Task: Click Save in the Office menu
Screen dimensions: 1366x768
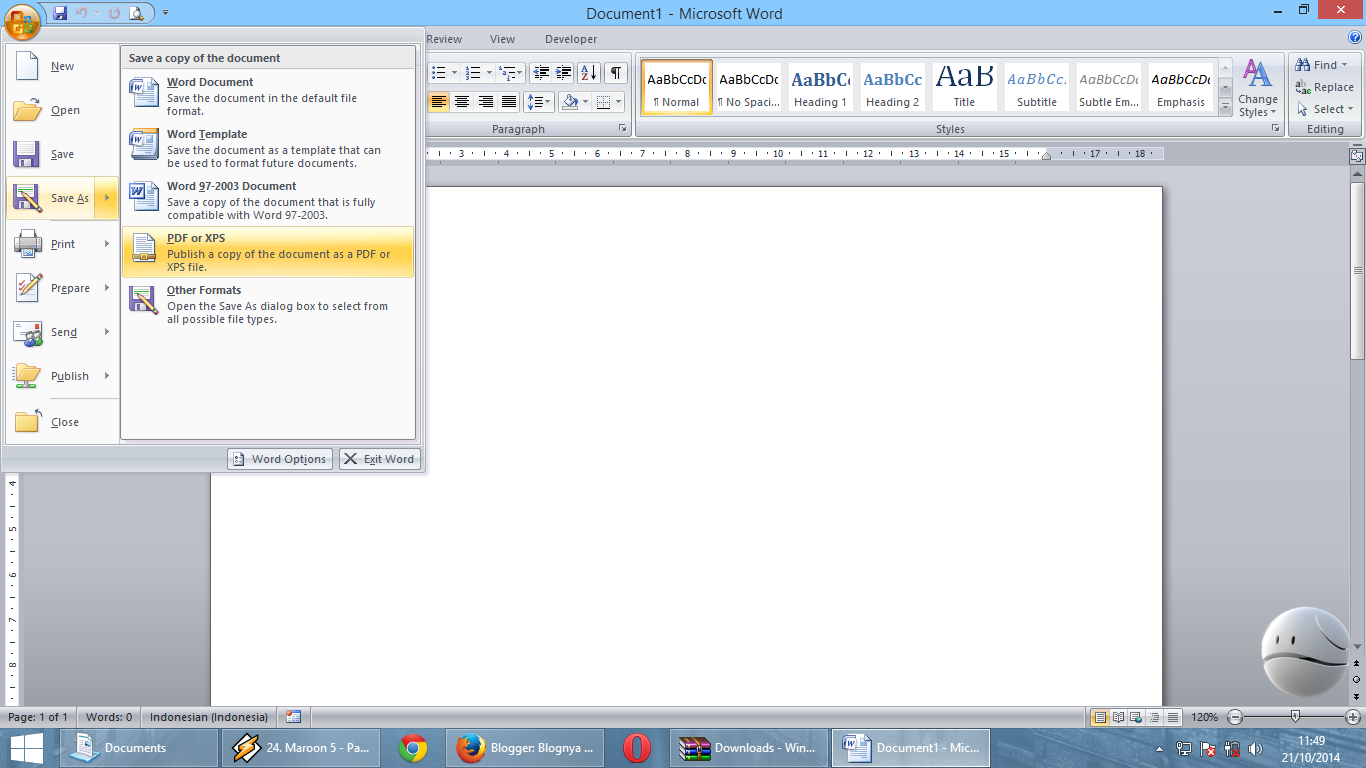Action: (x=62, y=154)
